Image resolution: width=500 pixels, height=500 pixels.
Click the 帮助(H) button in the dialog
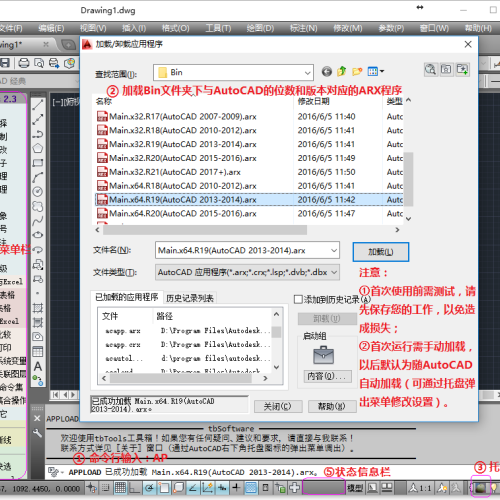[x=332, y=406]
